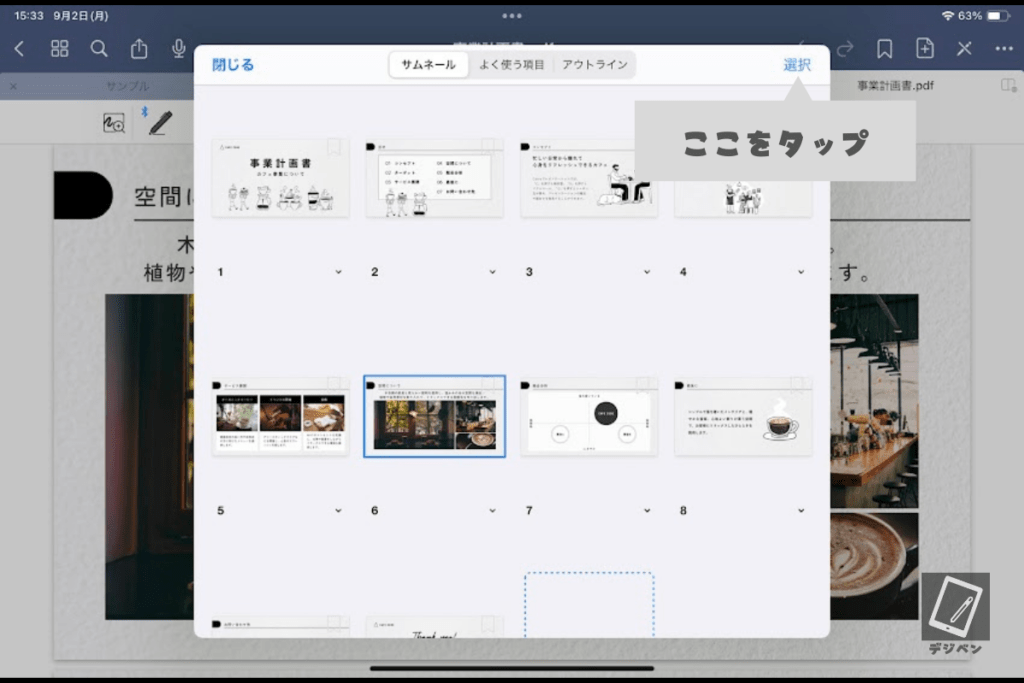The width and height of the screenshot is (1024, 683).
Task: Open page 8 coffee cup thumbnail
Action: click(x=743, y=417)
